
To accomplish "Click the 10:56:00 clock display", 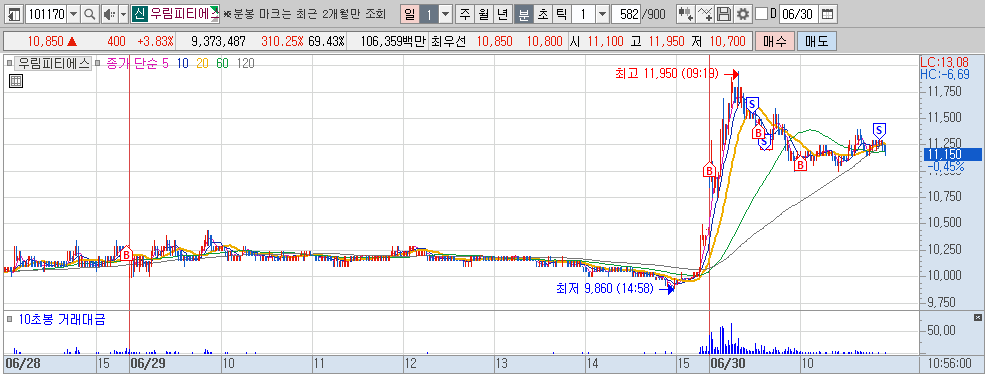I will tap(951, 364).
